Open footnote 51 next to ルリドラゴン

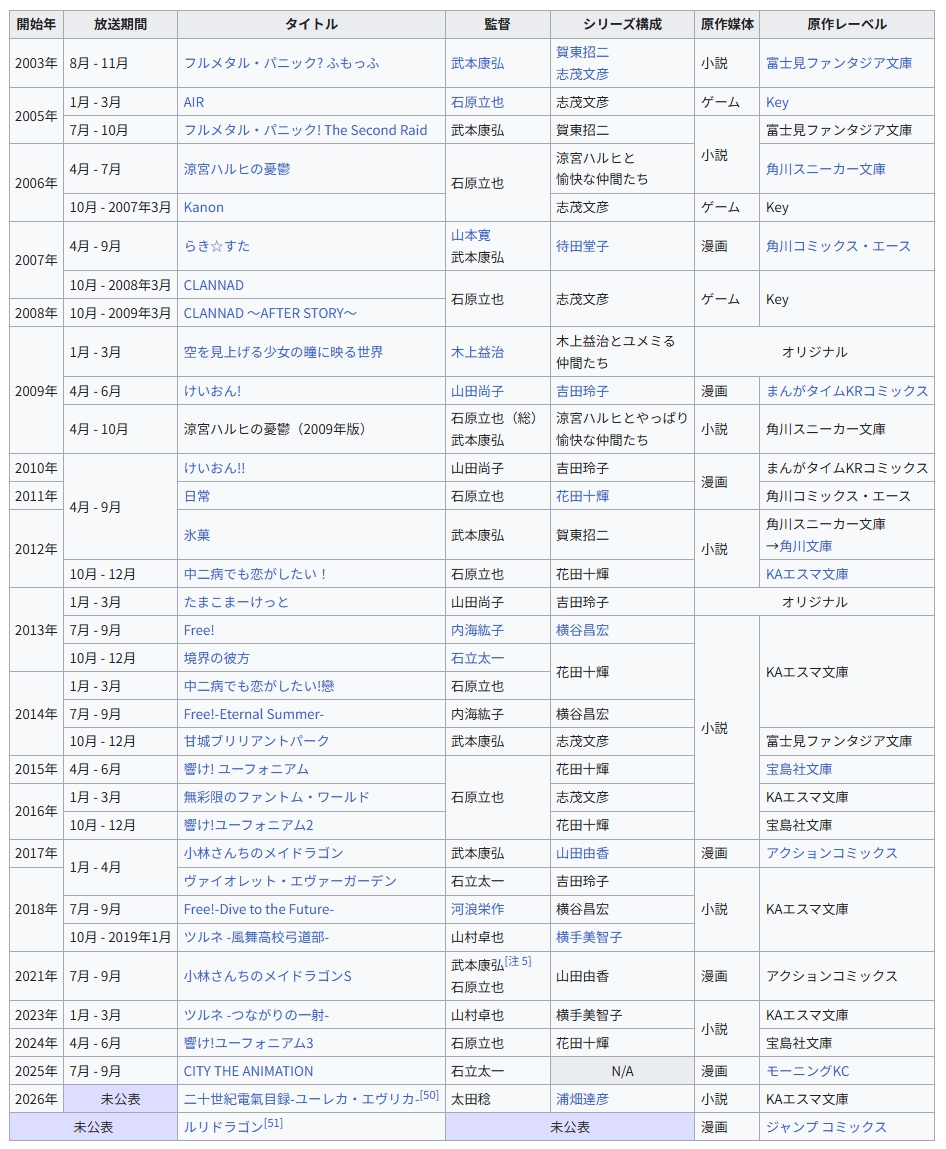274,1123
